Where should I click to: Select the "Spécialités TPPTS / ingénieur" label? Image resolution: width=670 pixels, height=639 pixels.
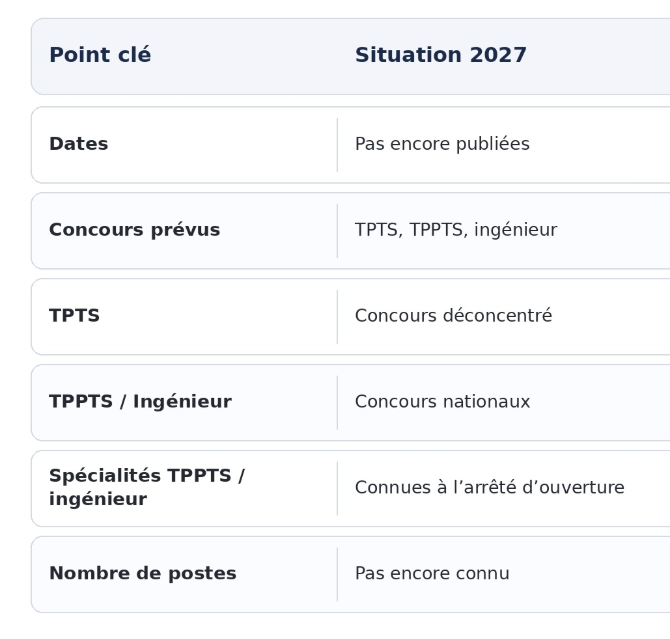(146, 488)
